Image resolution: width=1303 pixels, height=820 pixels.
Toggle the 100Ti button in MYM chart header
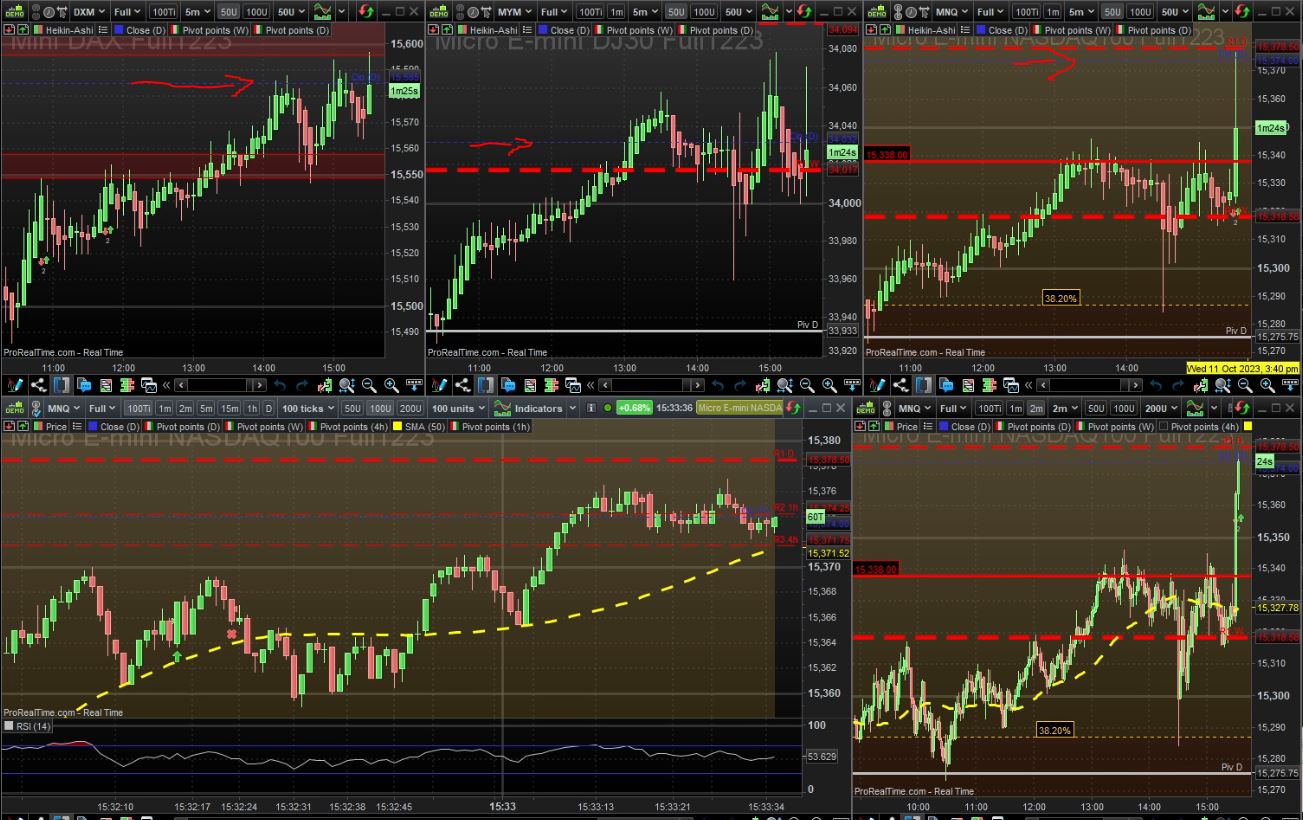tap(590, 12)
